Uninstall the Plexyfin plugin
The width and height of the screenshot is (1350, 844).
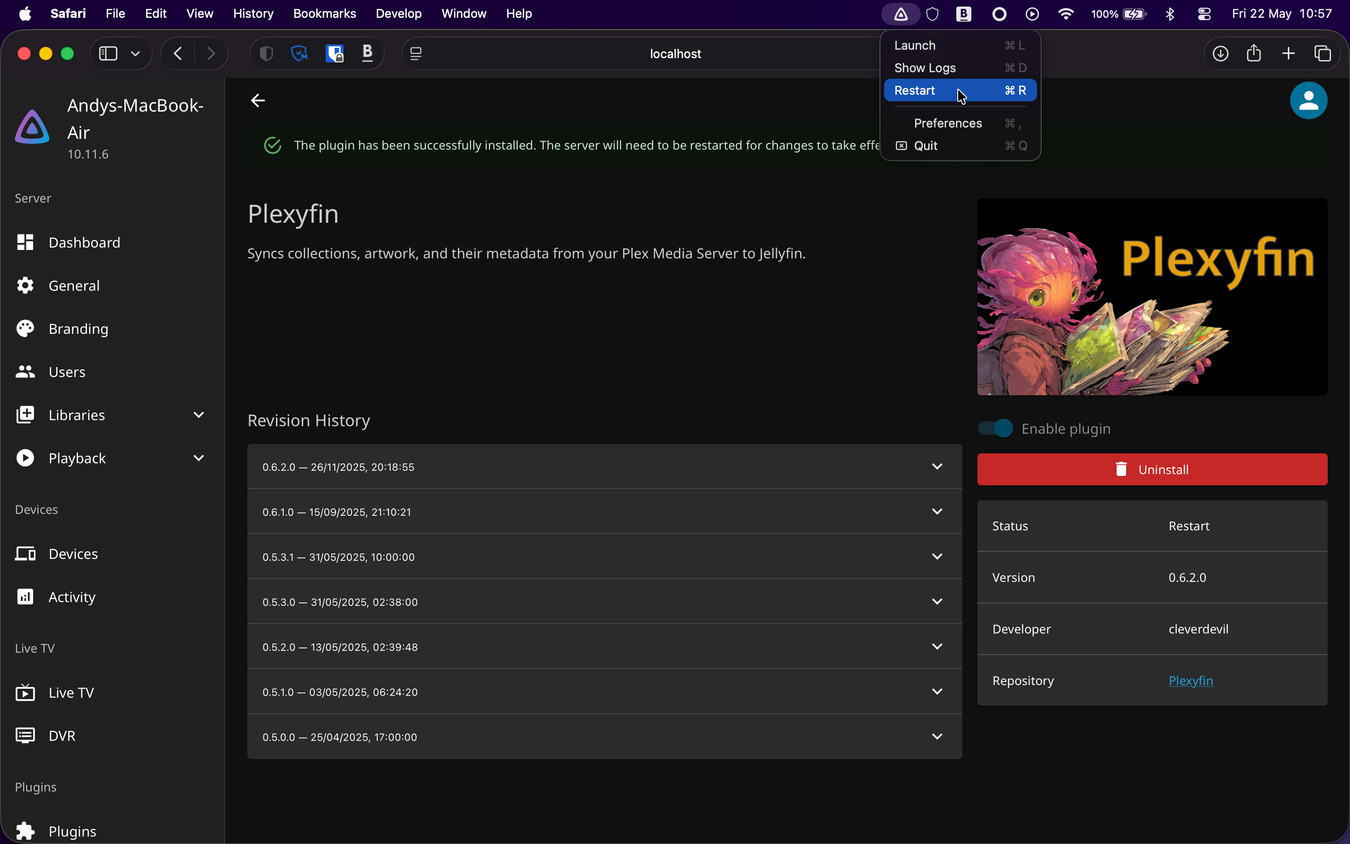(x=1152, y=469)
